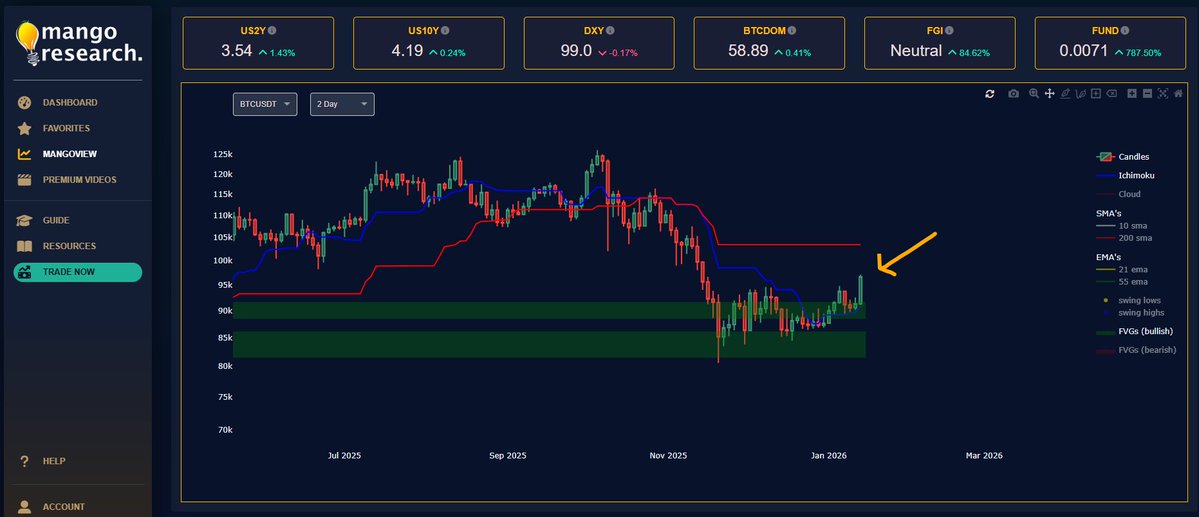Toggle Candles trace in legend
This screenshot has width=1199, height=517.
pos(1124,157)
